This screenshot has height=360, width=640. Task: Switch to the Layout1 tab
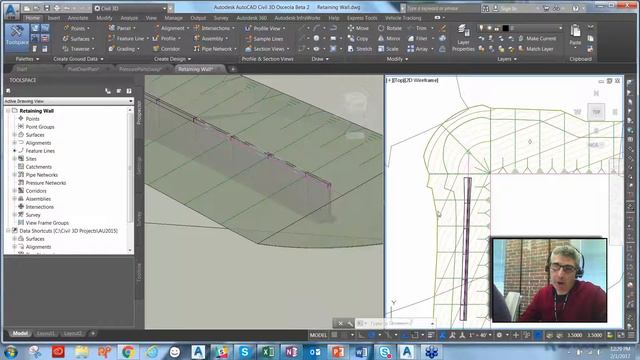tap(45, 334)
